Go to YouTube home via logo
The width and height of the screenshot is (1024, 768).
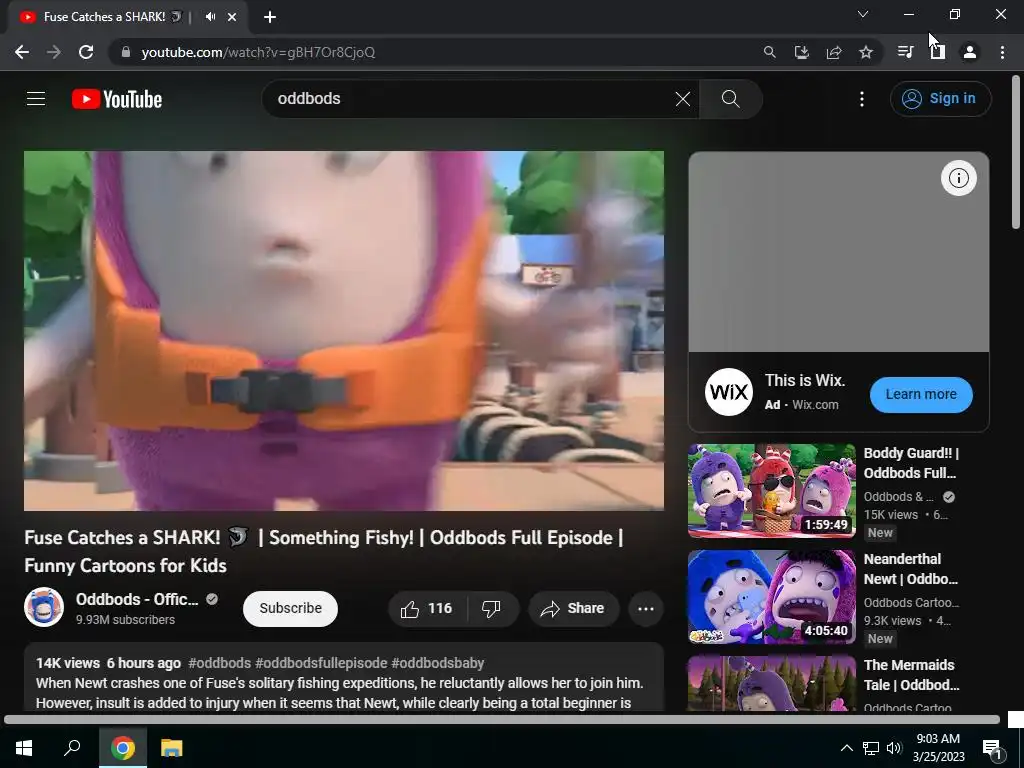pyautogui.click(x=117, y=99)
